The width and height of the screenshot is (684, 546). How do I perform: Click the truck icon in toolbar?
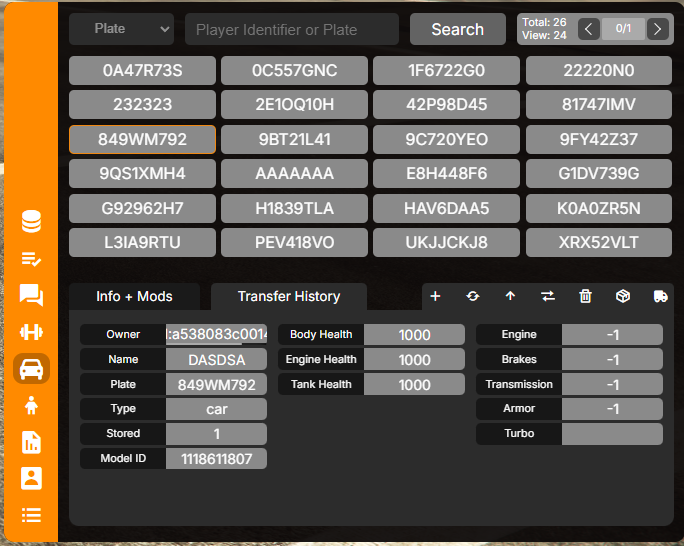click(x=660, y=296)
